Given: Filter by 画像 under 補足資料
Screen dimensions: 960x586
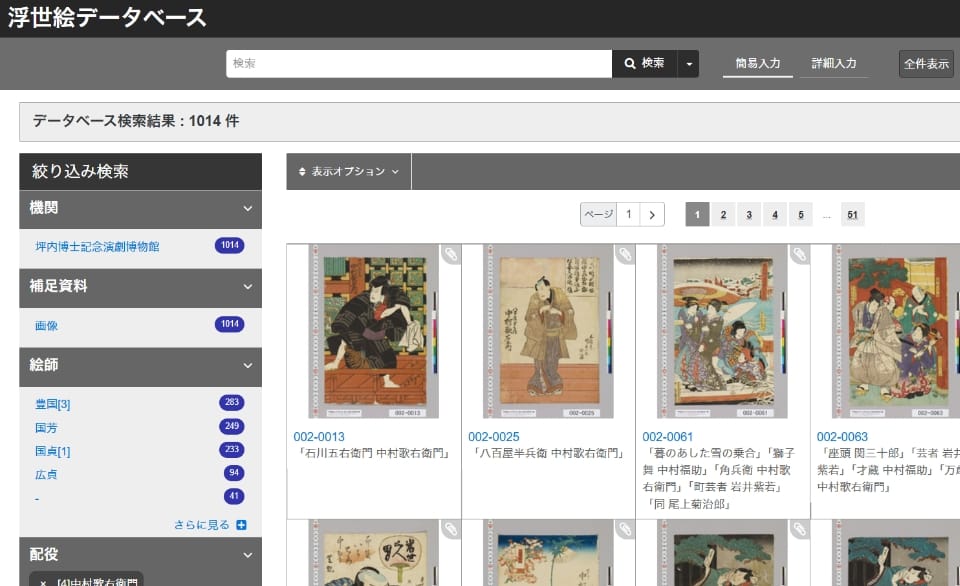Looking at the screenshot, I should pos(47,326).
